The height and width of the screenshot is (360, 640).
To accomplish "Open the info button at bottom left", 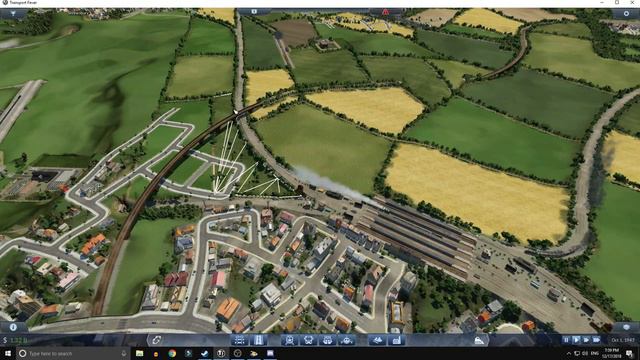I will (13, 327).
